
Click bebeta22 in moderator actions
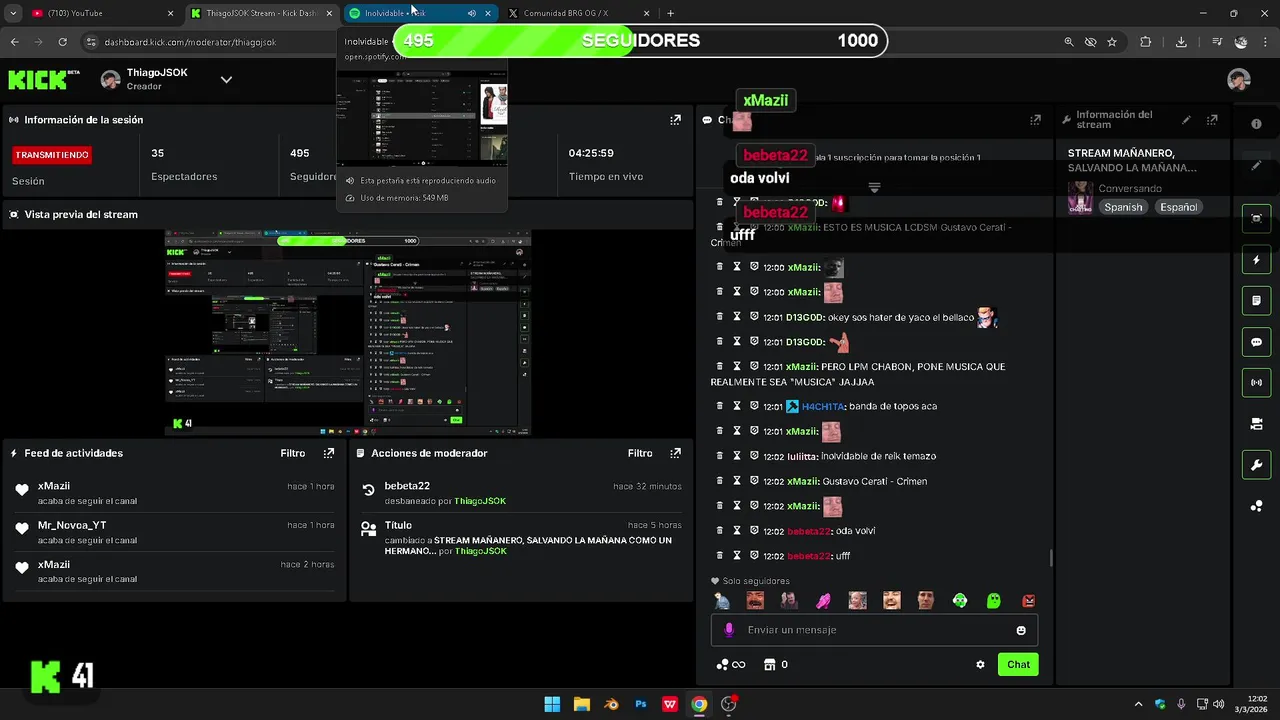click(407, 486)
